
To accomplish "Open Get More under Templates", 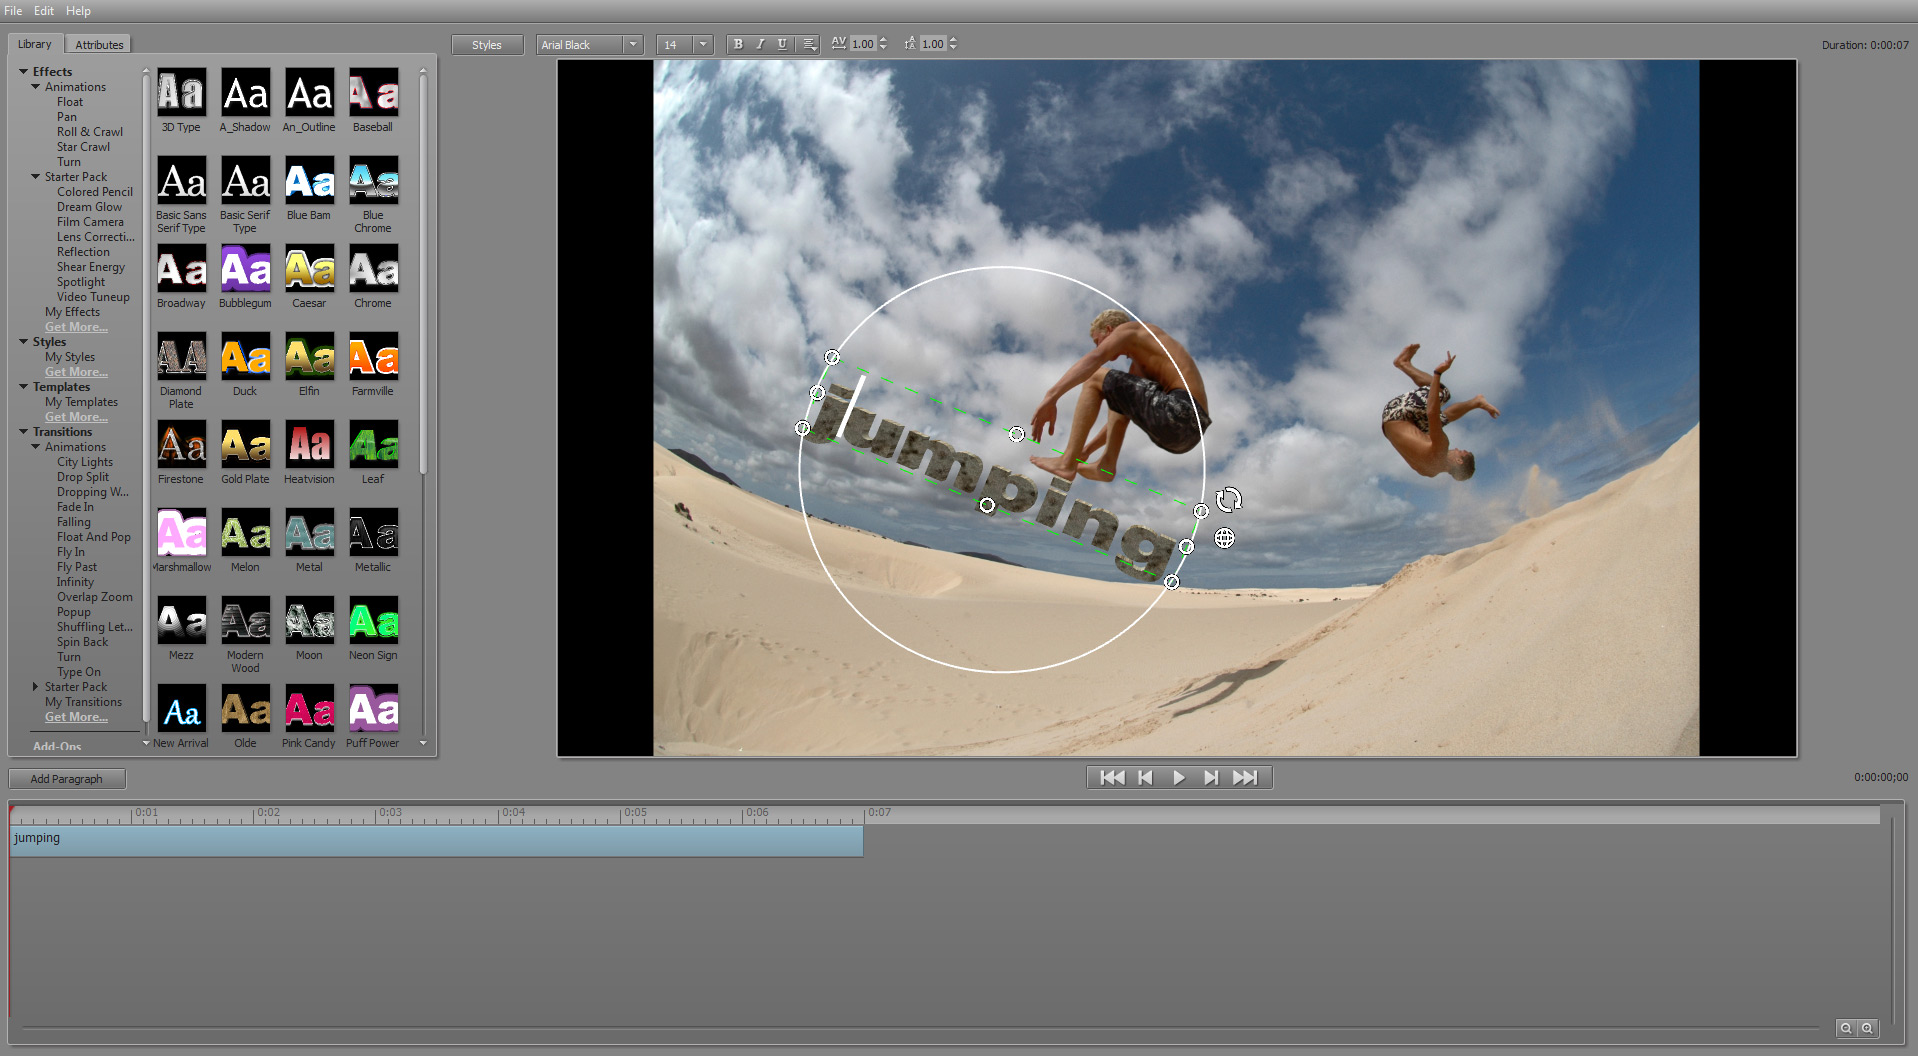I will point(76,416).
